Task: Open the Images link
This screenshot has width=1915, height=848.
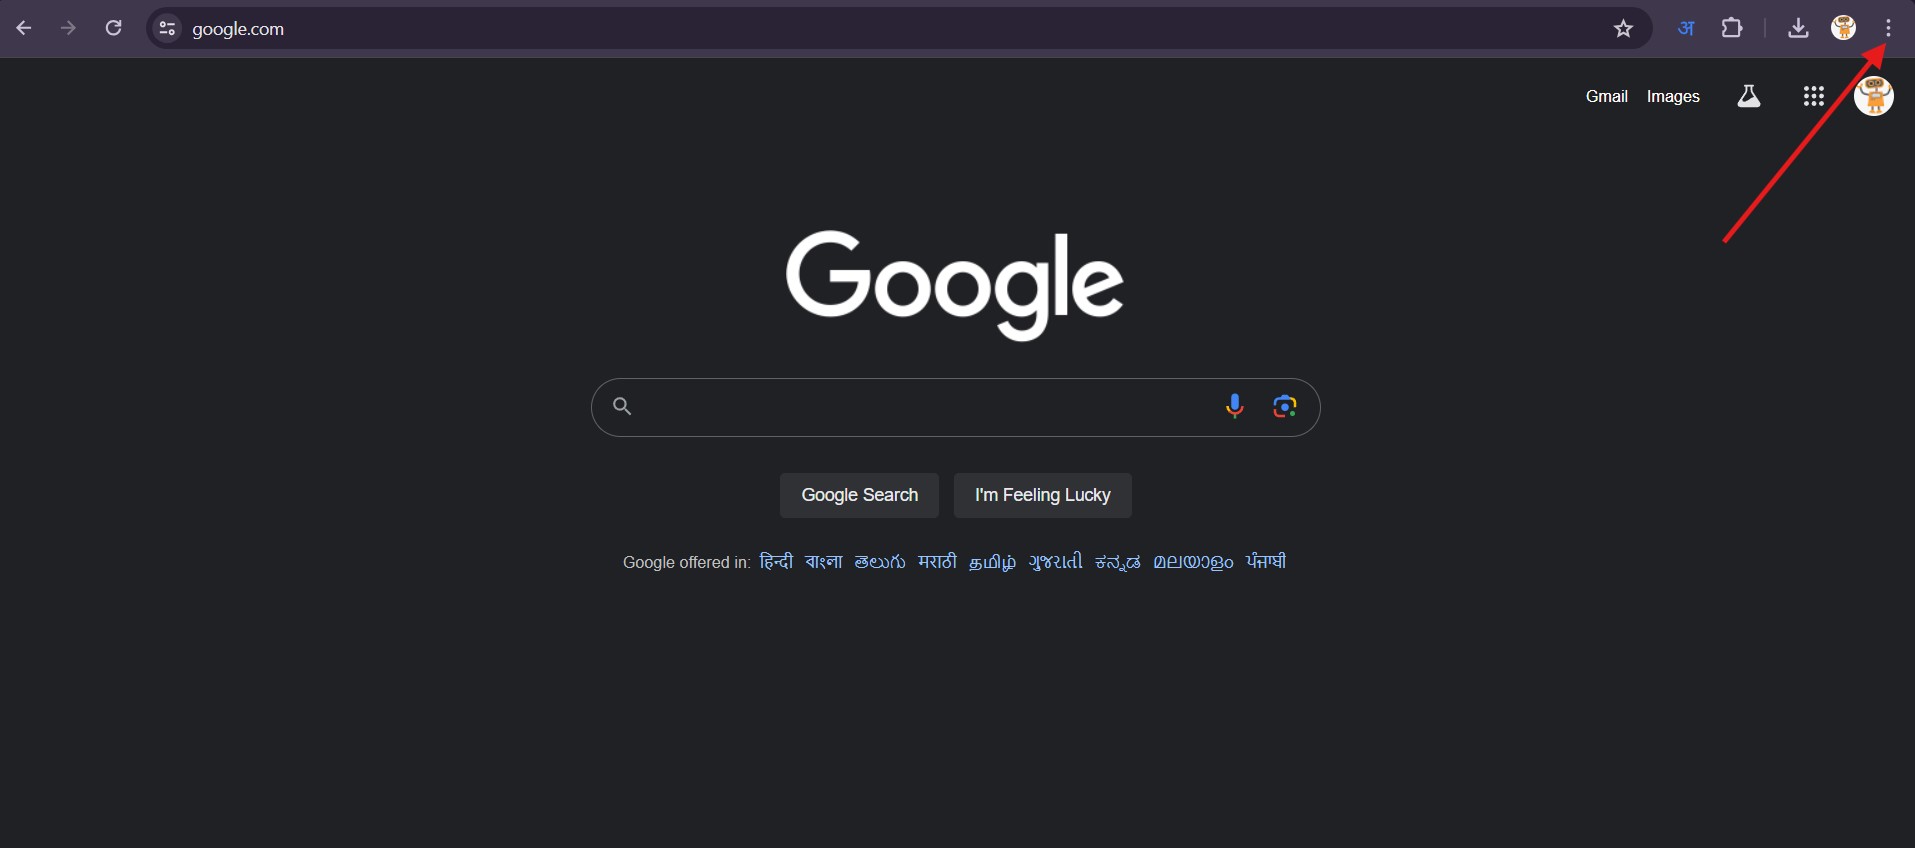Action: [x=1673, y=96]
